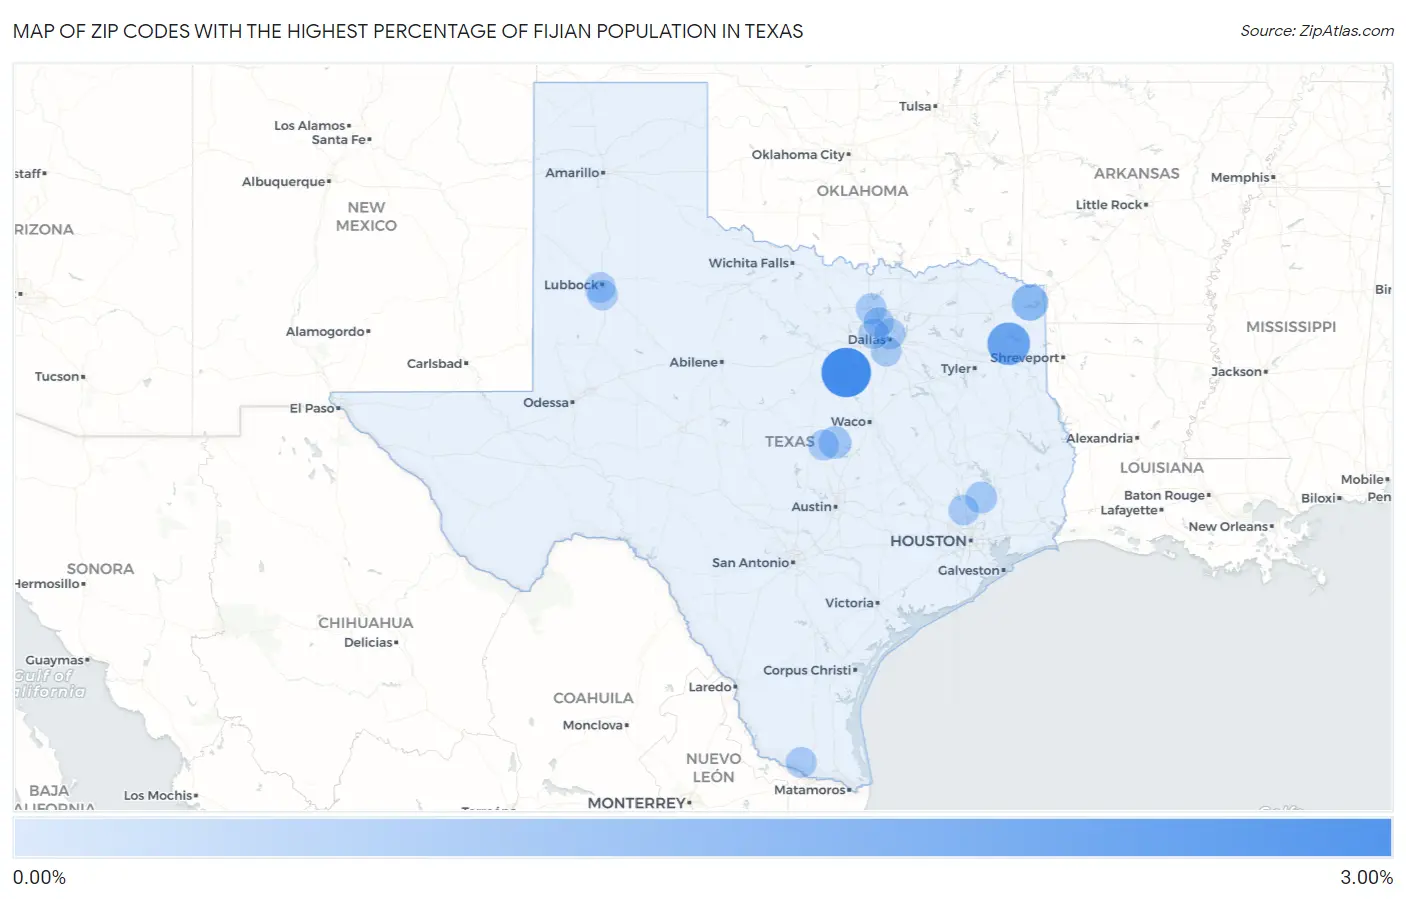
Task: Click the bubble at Texas's northeast corner
Action: (x=1030, y=302)
